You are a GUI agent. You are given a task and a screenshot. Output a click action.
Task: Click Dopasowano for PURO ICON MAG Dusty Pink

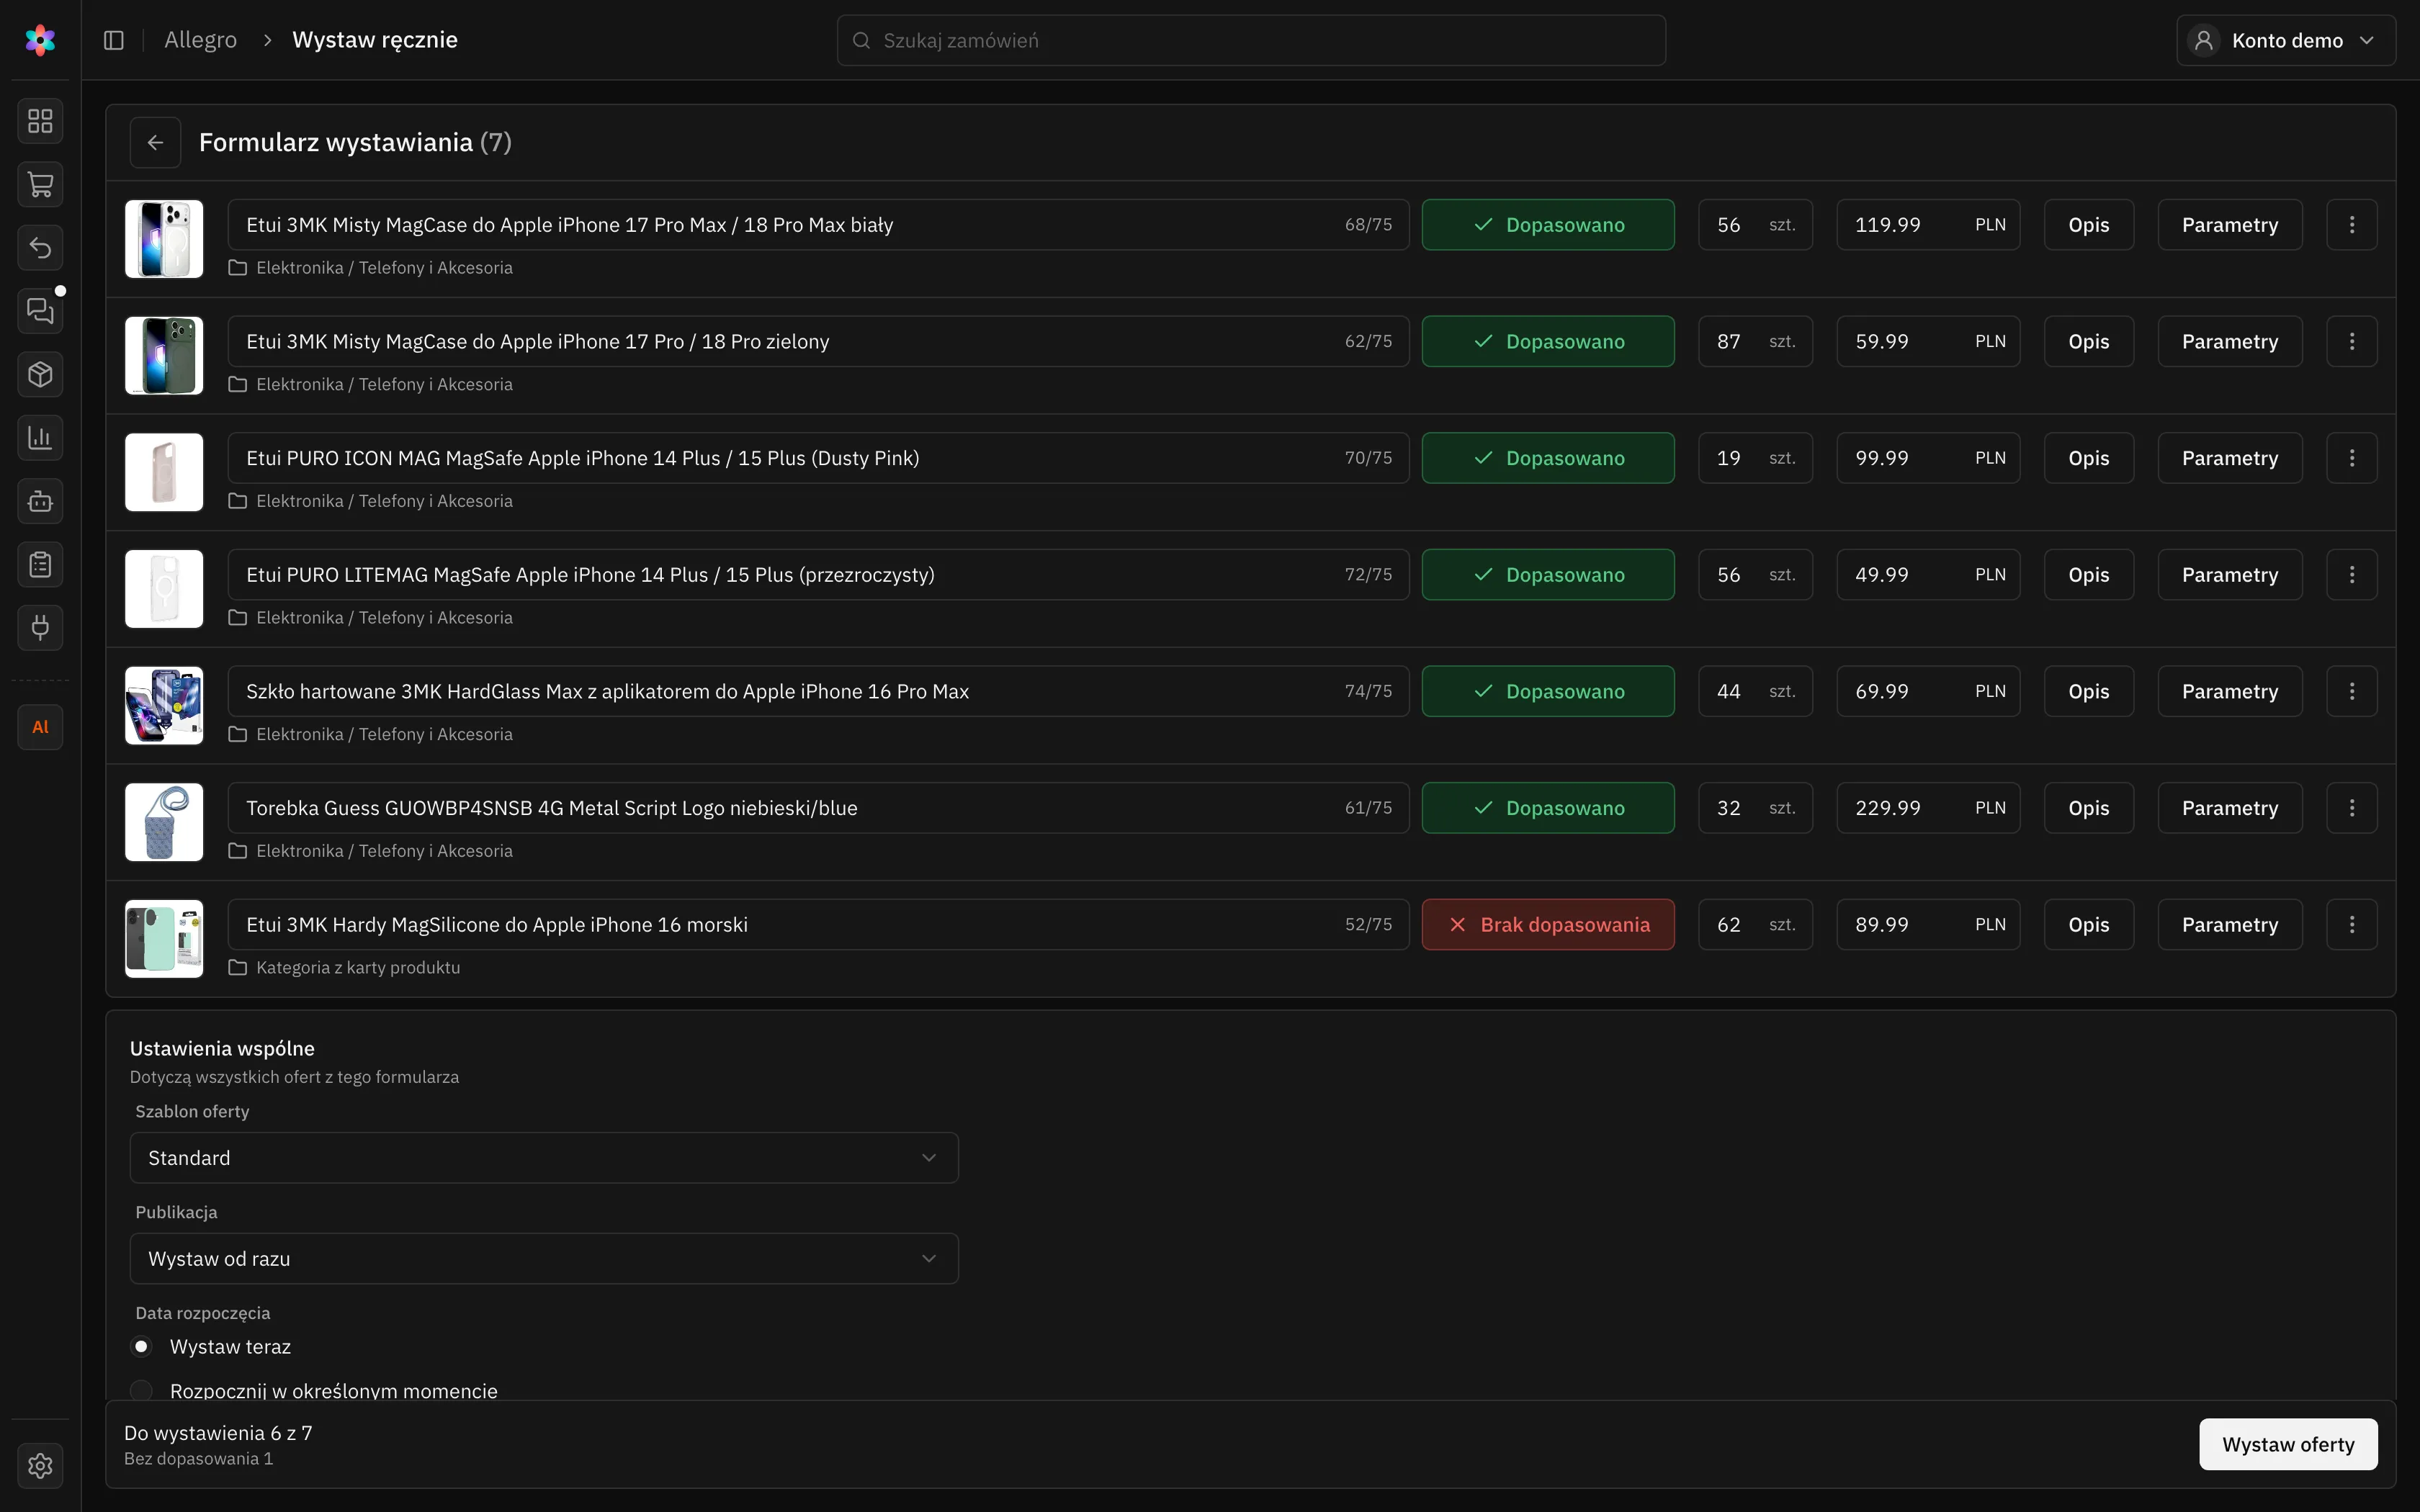[1548, 458]
